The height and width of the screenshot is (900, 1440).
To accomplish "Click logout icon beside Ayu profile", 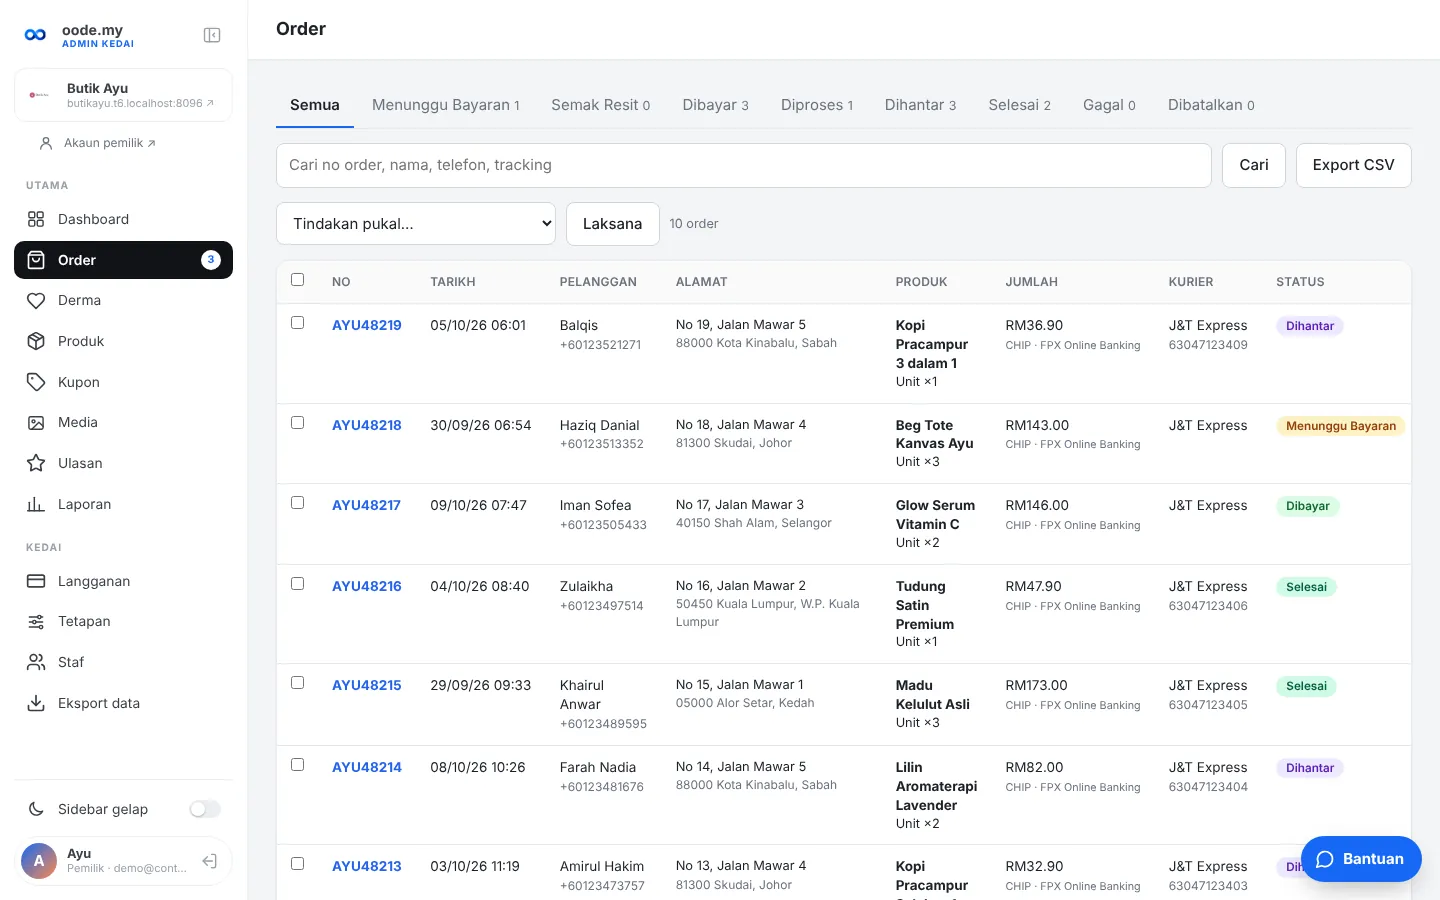I will (210, 861).
